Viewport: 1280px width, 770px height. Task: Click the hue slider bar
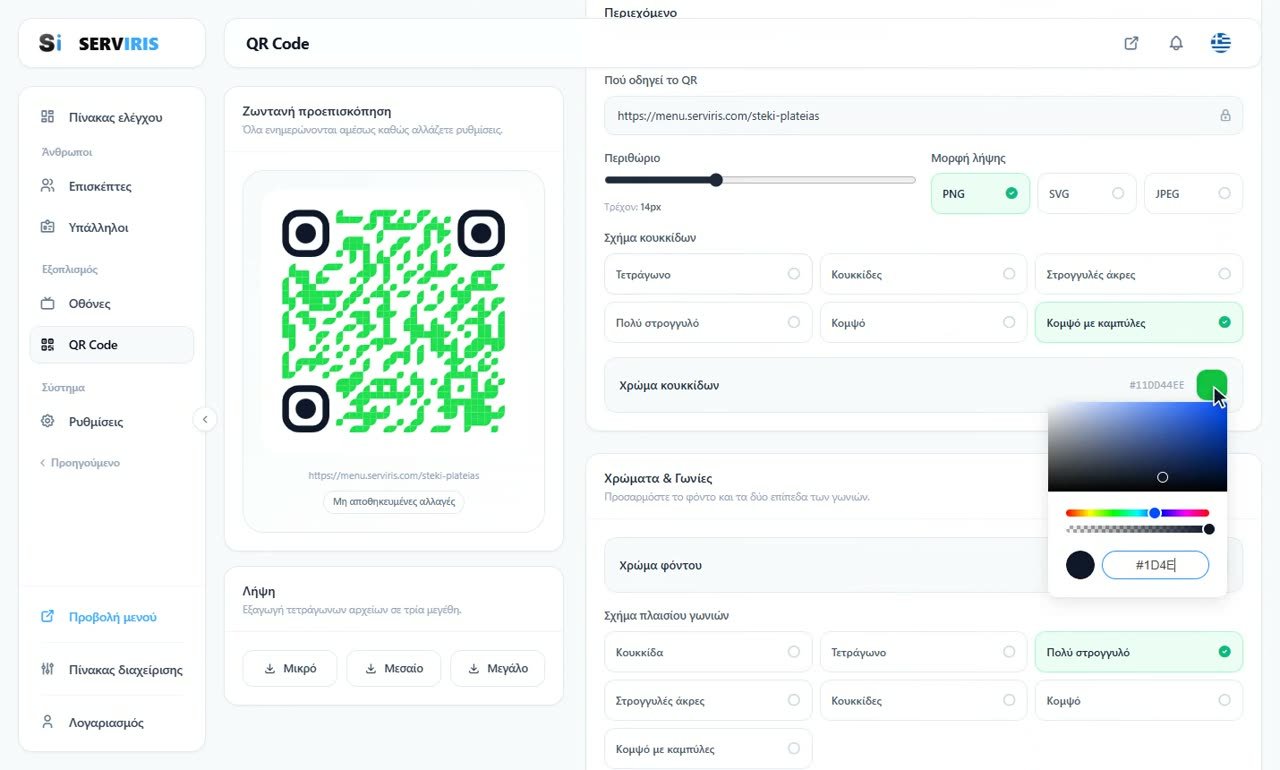(1137, 513)
